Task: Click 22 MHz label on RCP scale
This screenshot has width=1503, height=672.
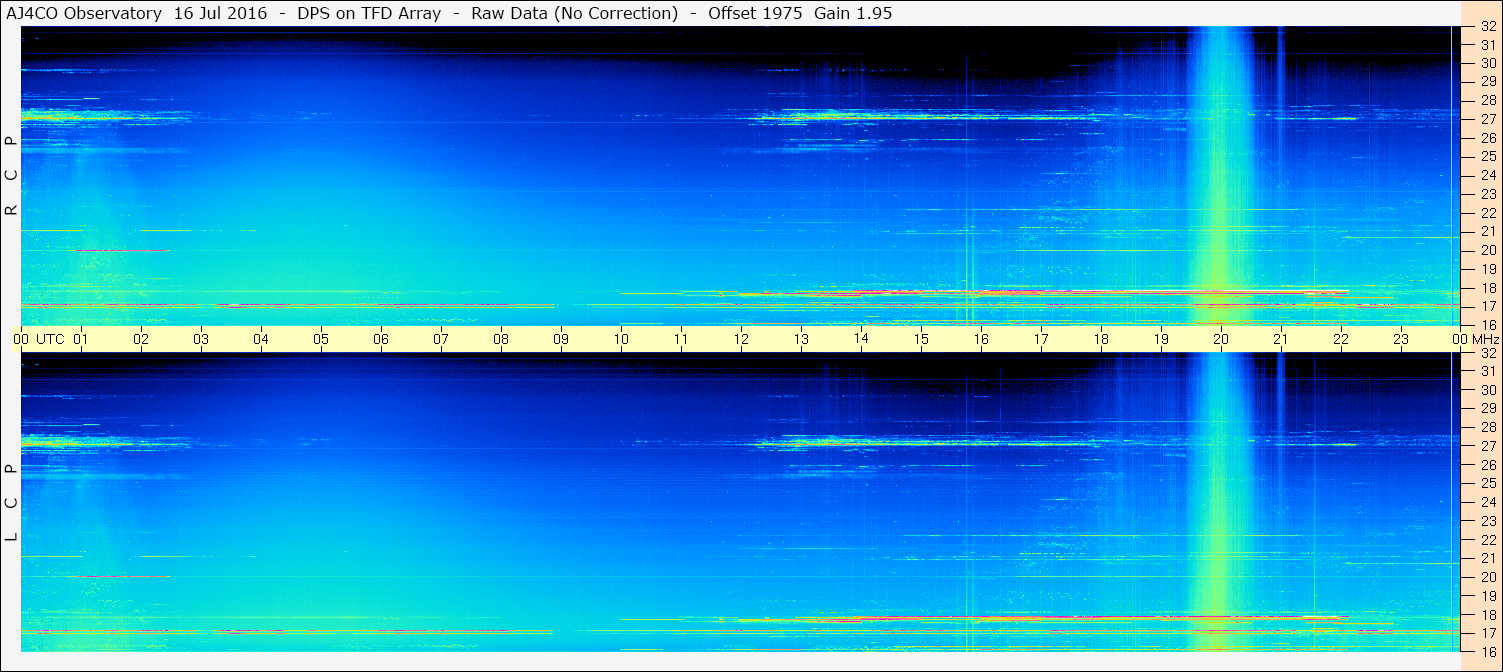Action: 1487,213
